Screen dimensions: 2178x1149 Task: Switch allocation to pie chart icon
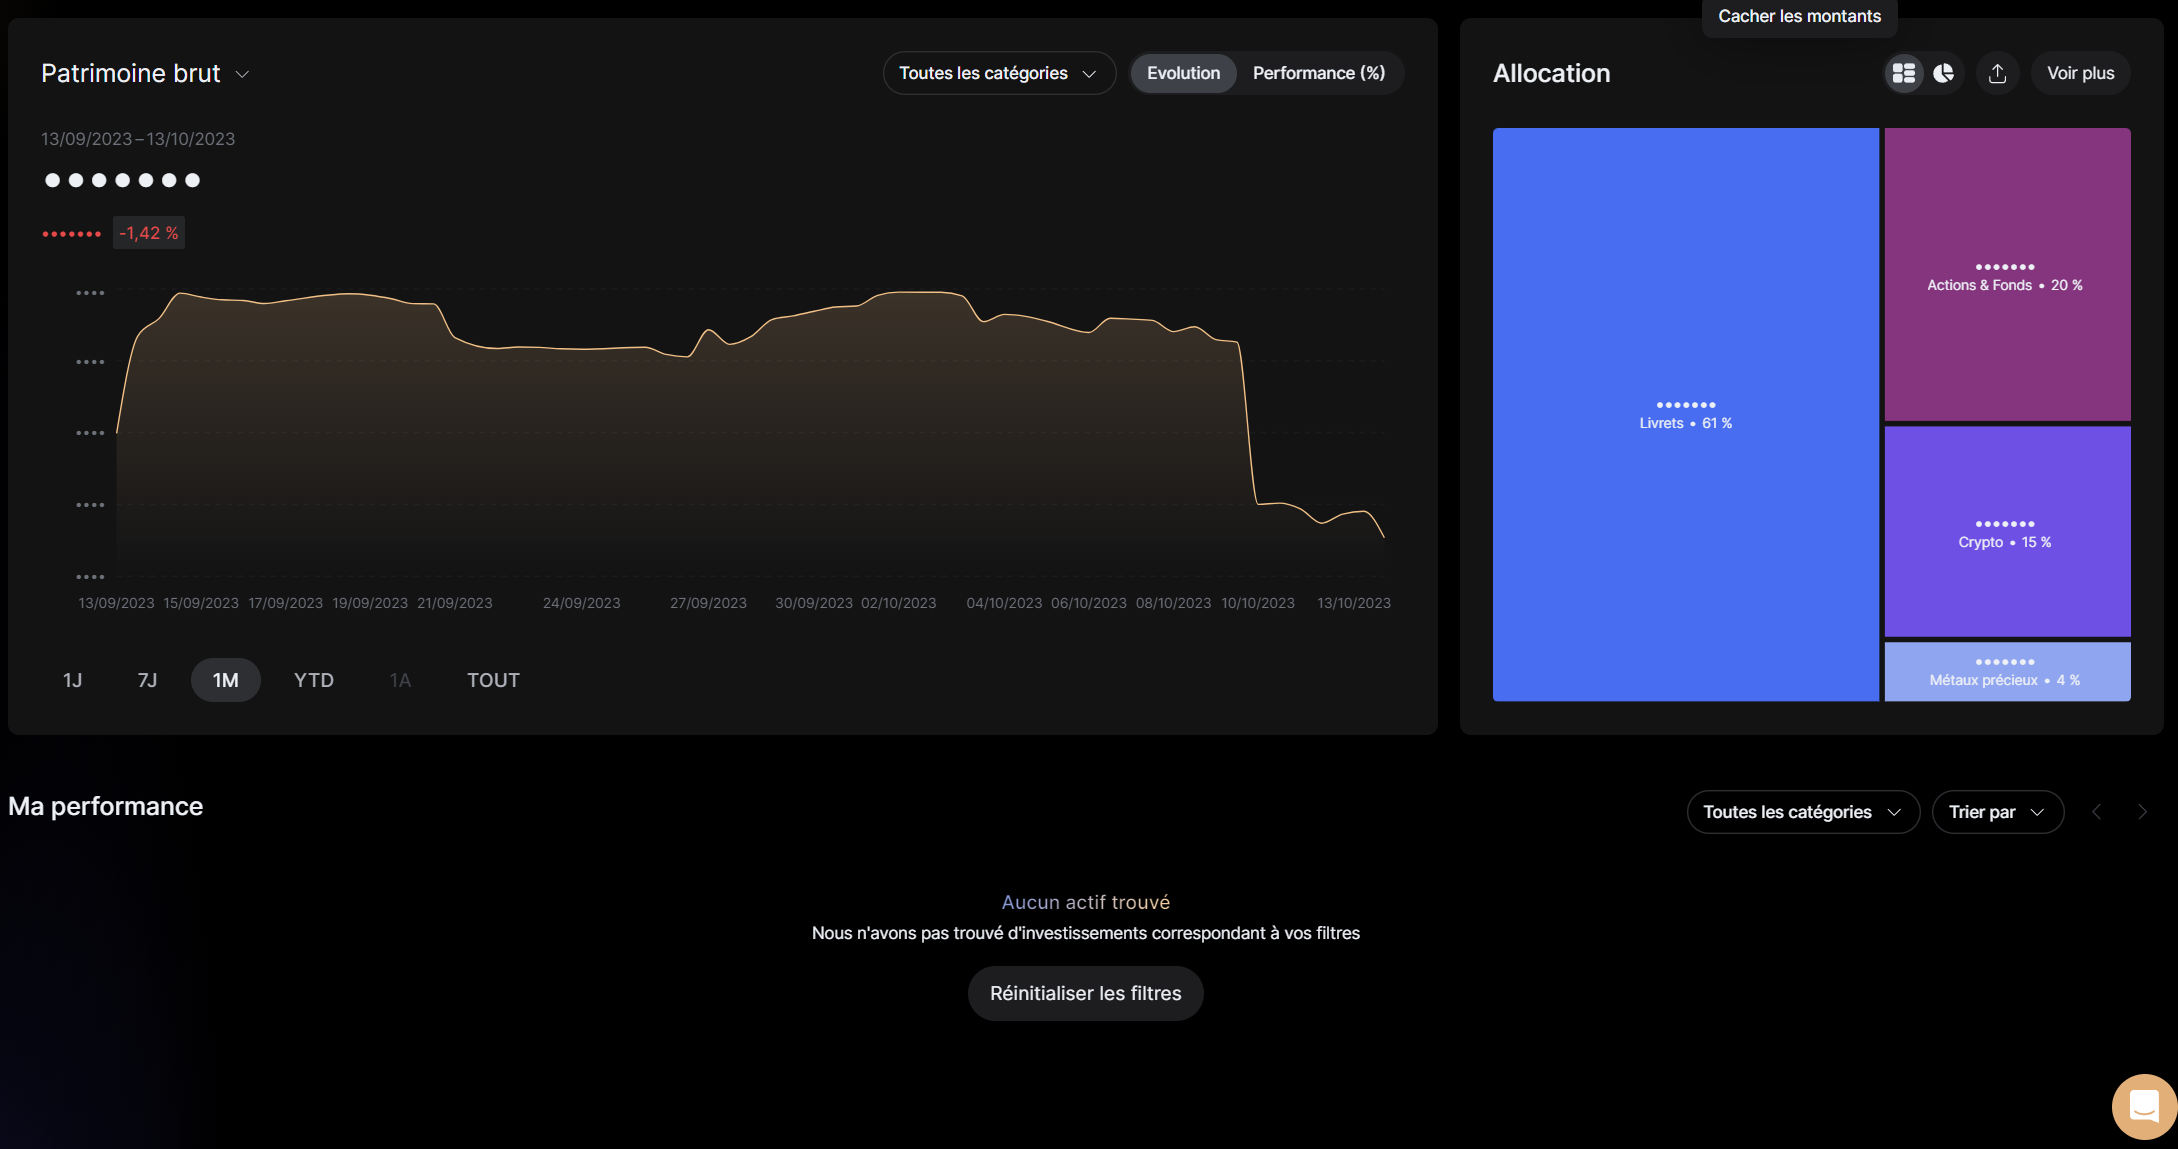pos(1943,73)
